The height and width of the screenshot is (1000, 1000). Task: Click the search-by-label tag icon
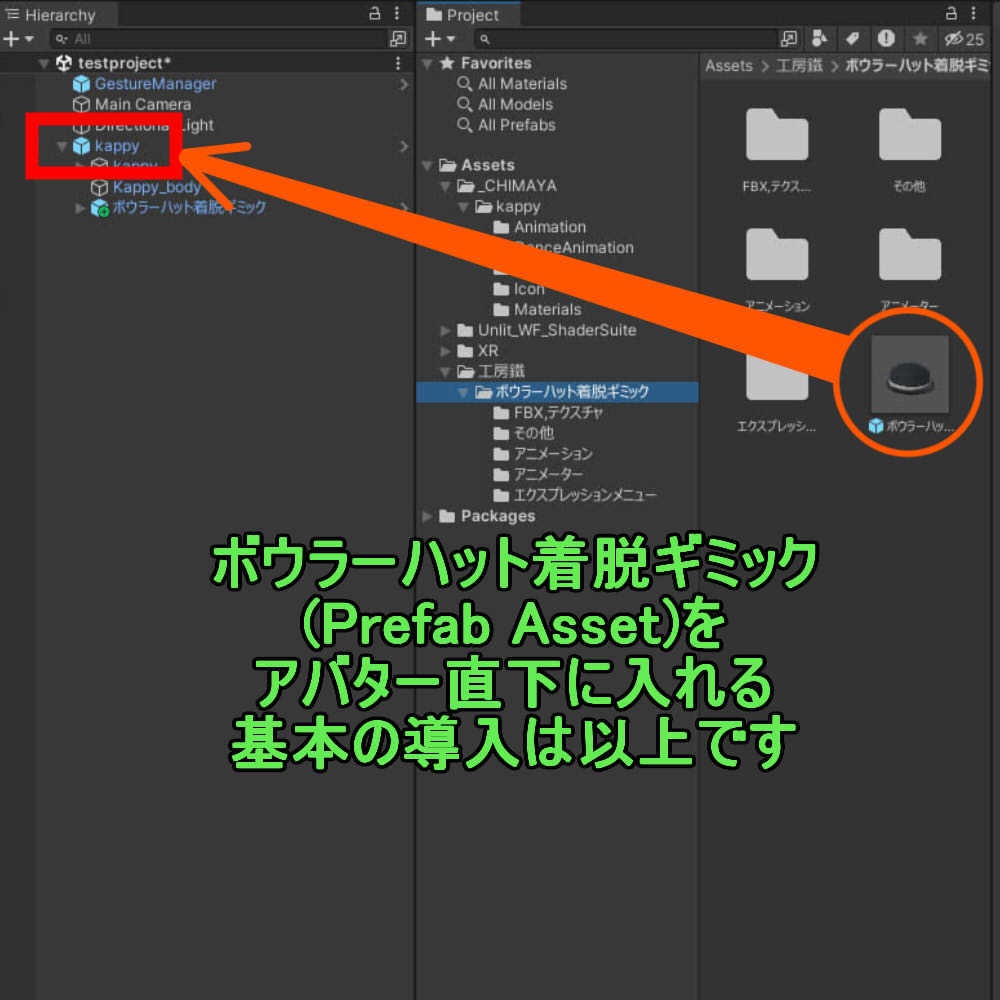coord(852,39)
